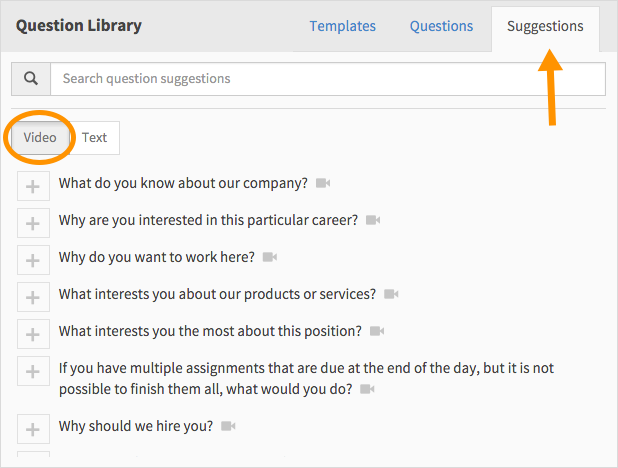Click the magnifying glass search icon
This screenshot has height=468, width=618.
point(31,78)
